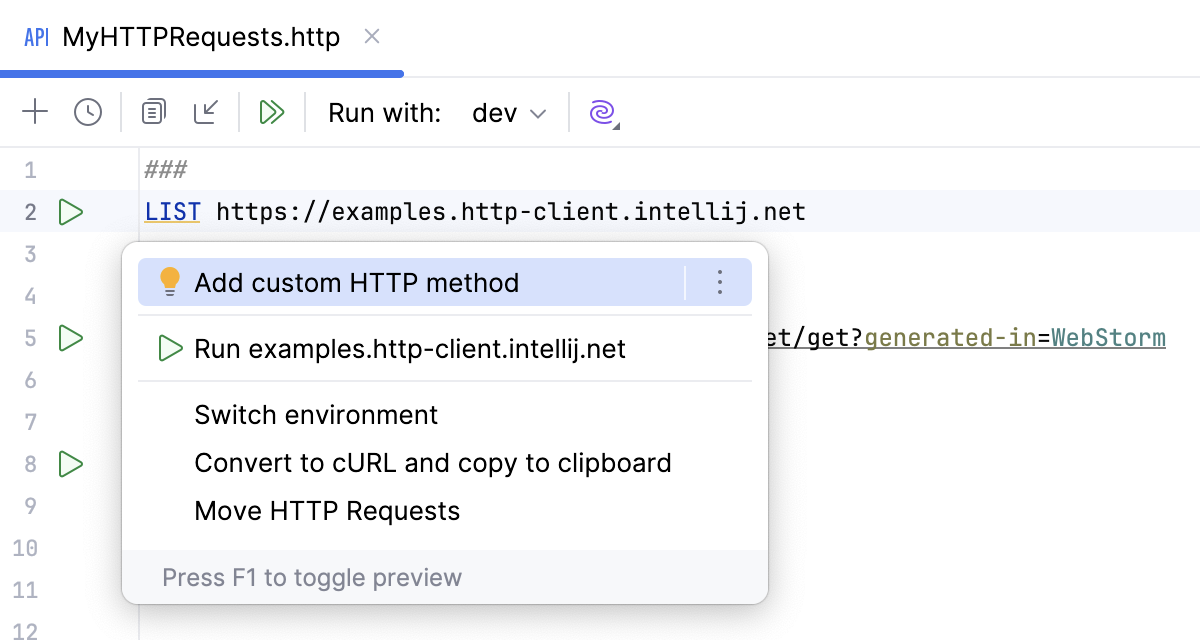Open the request history using the clock icon
This screenshot has width=1200, height=640.
87,112
